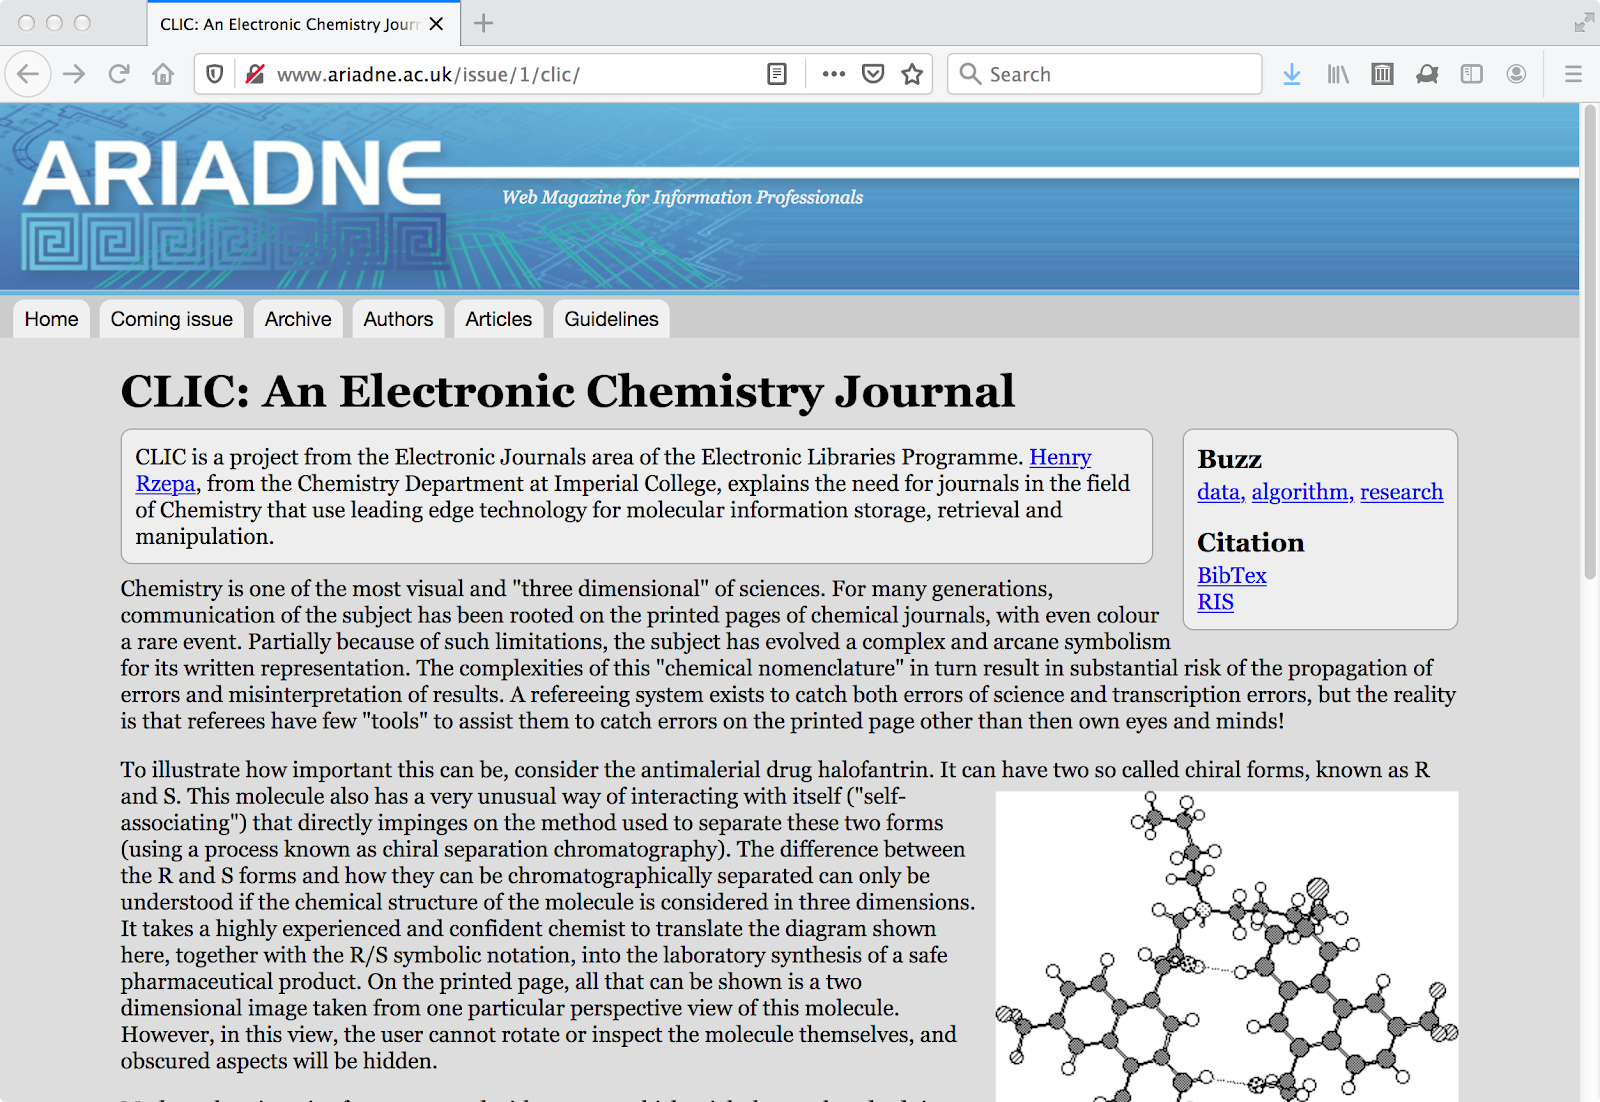
Task: Open tracking protection shield info
Action: point(214,74)
